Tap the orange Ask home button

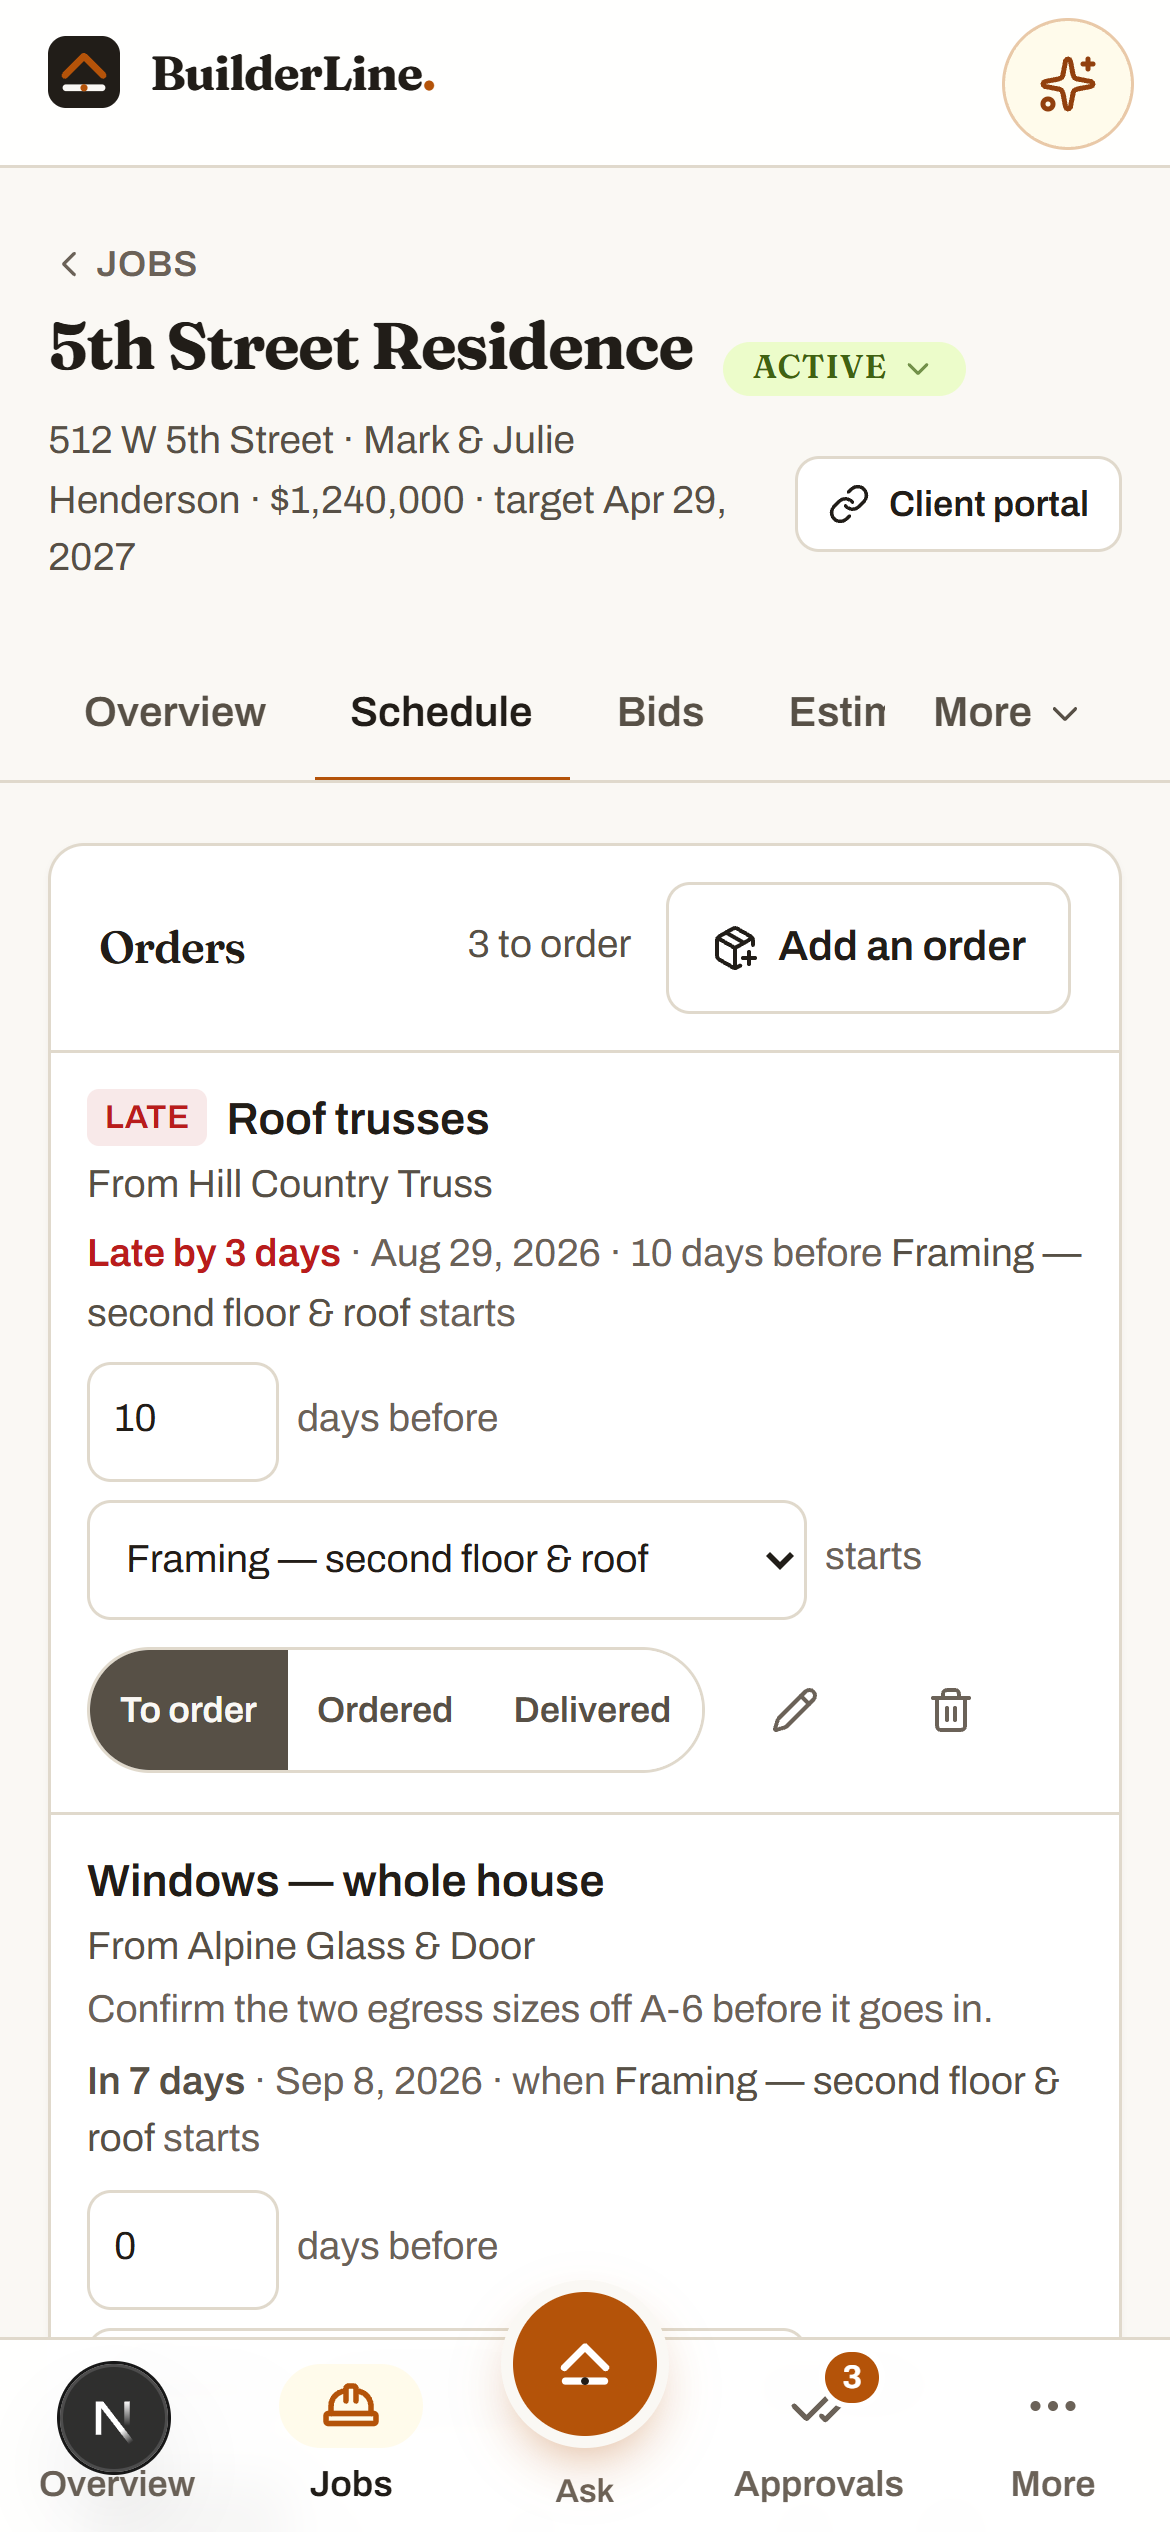[585, 2364]
